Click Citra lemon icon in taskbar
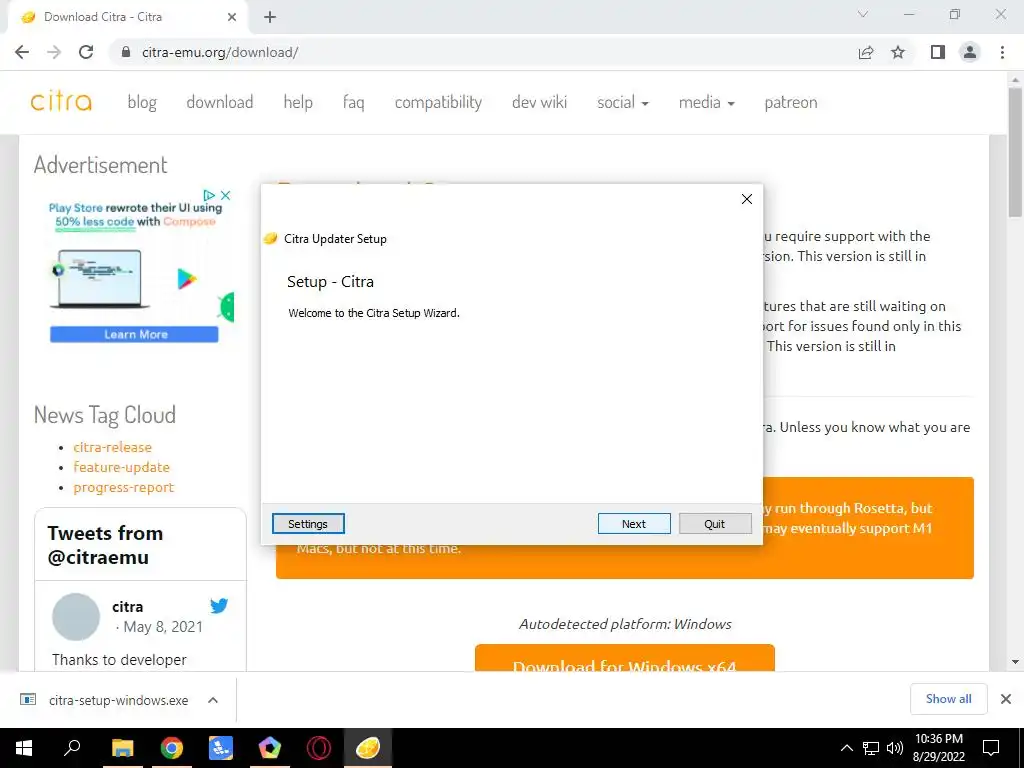The height and width of the screenshot is (768, 1024). pos(368,748)
